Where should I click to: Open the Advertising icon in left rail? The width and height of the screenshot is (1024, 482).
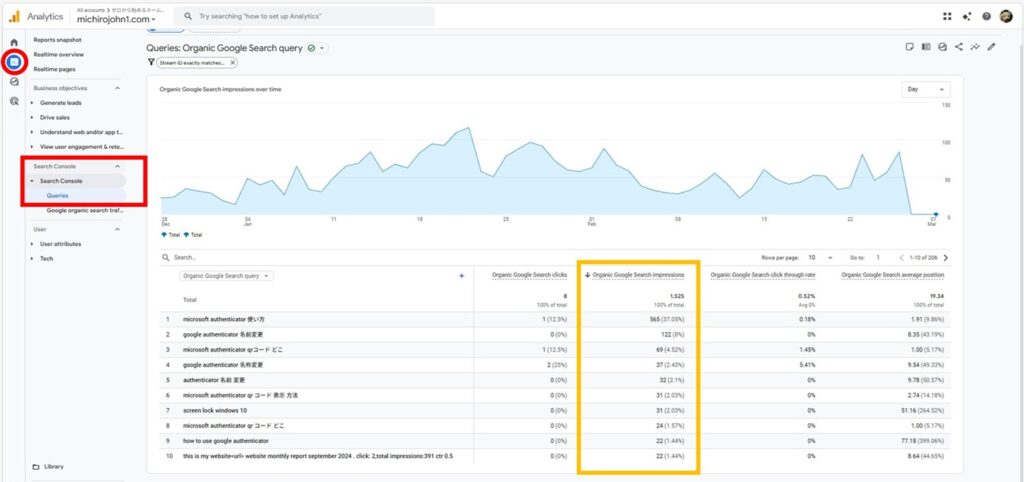point(14,101)
